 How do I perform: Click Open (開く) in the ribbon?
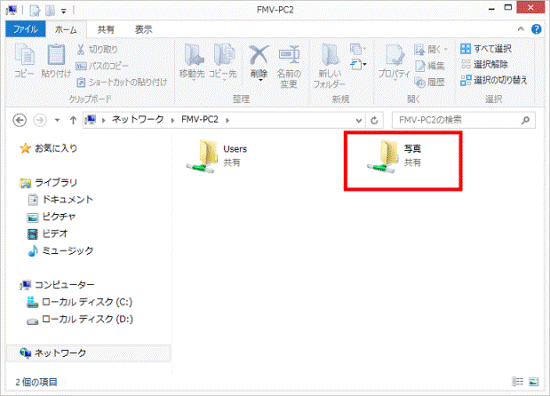pyautogui.click(x=431, y=49)
